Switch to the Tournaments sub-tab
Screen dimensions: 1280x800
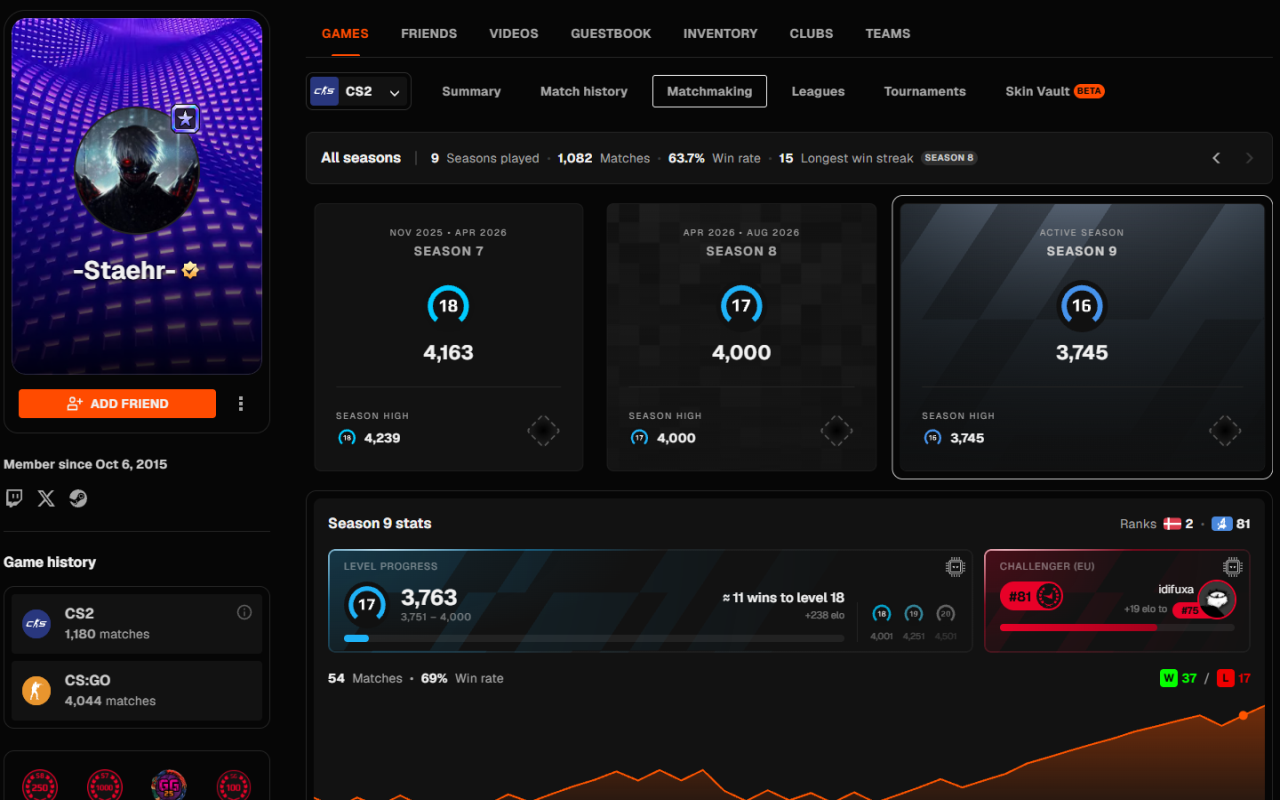[x=925, y=91]
